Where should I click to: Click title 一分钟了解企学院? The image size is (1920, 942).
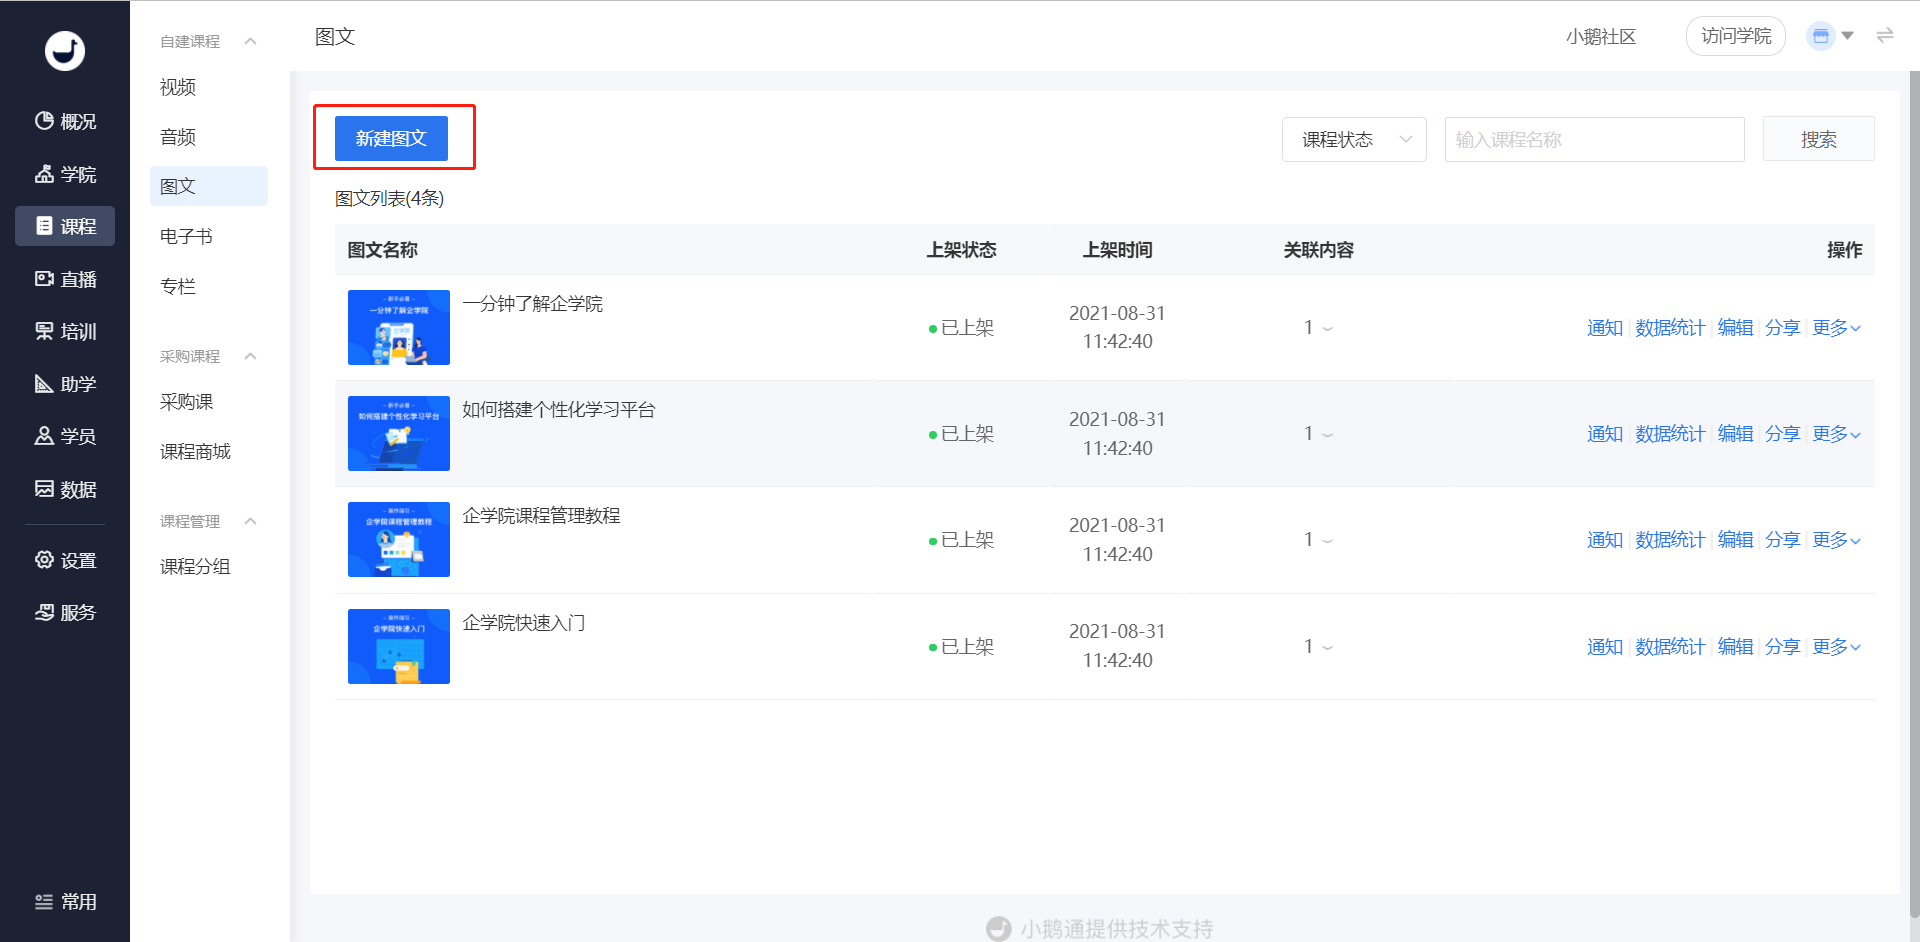(533, 304)
